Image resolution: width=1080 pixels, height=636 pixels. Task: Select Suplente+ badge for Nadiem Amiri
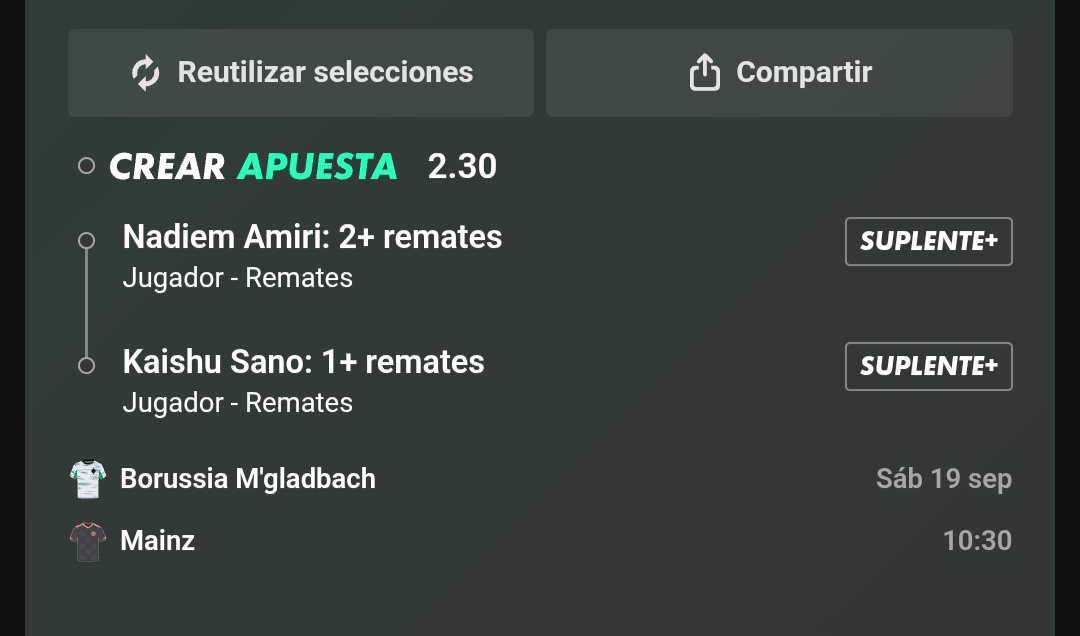(928, 241)
